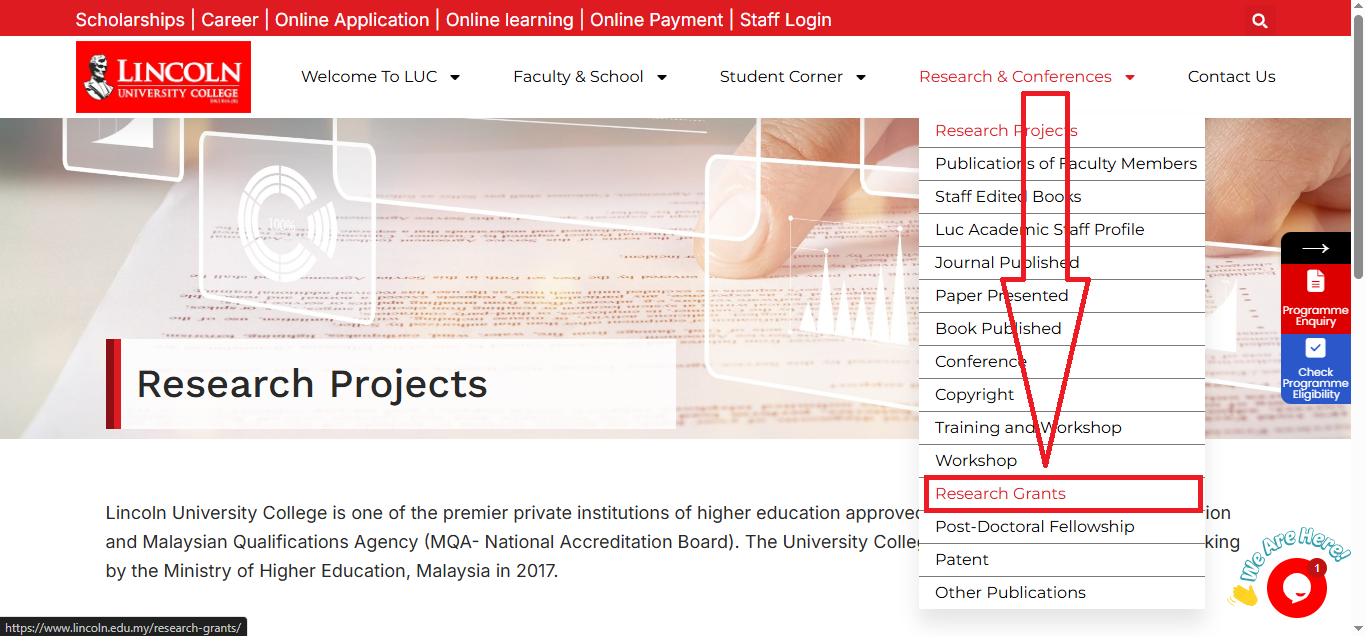Click the arrow icon on side panel
Screen dimensions: 1366x636
(1316, 248)
